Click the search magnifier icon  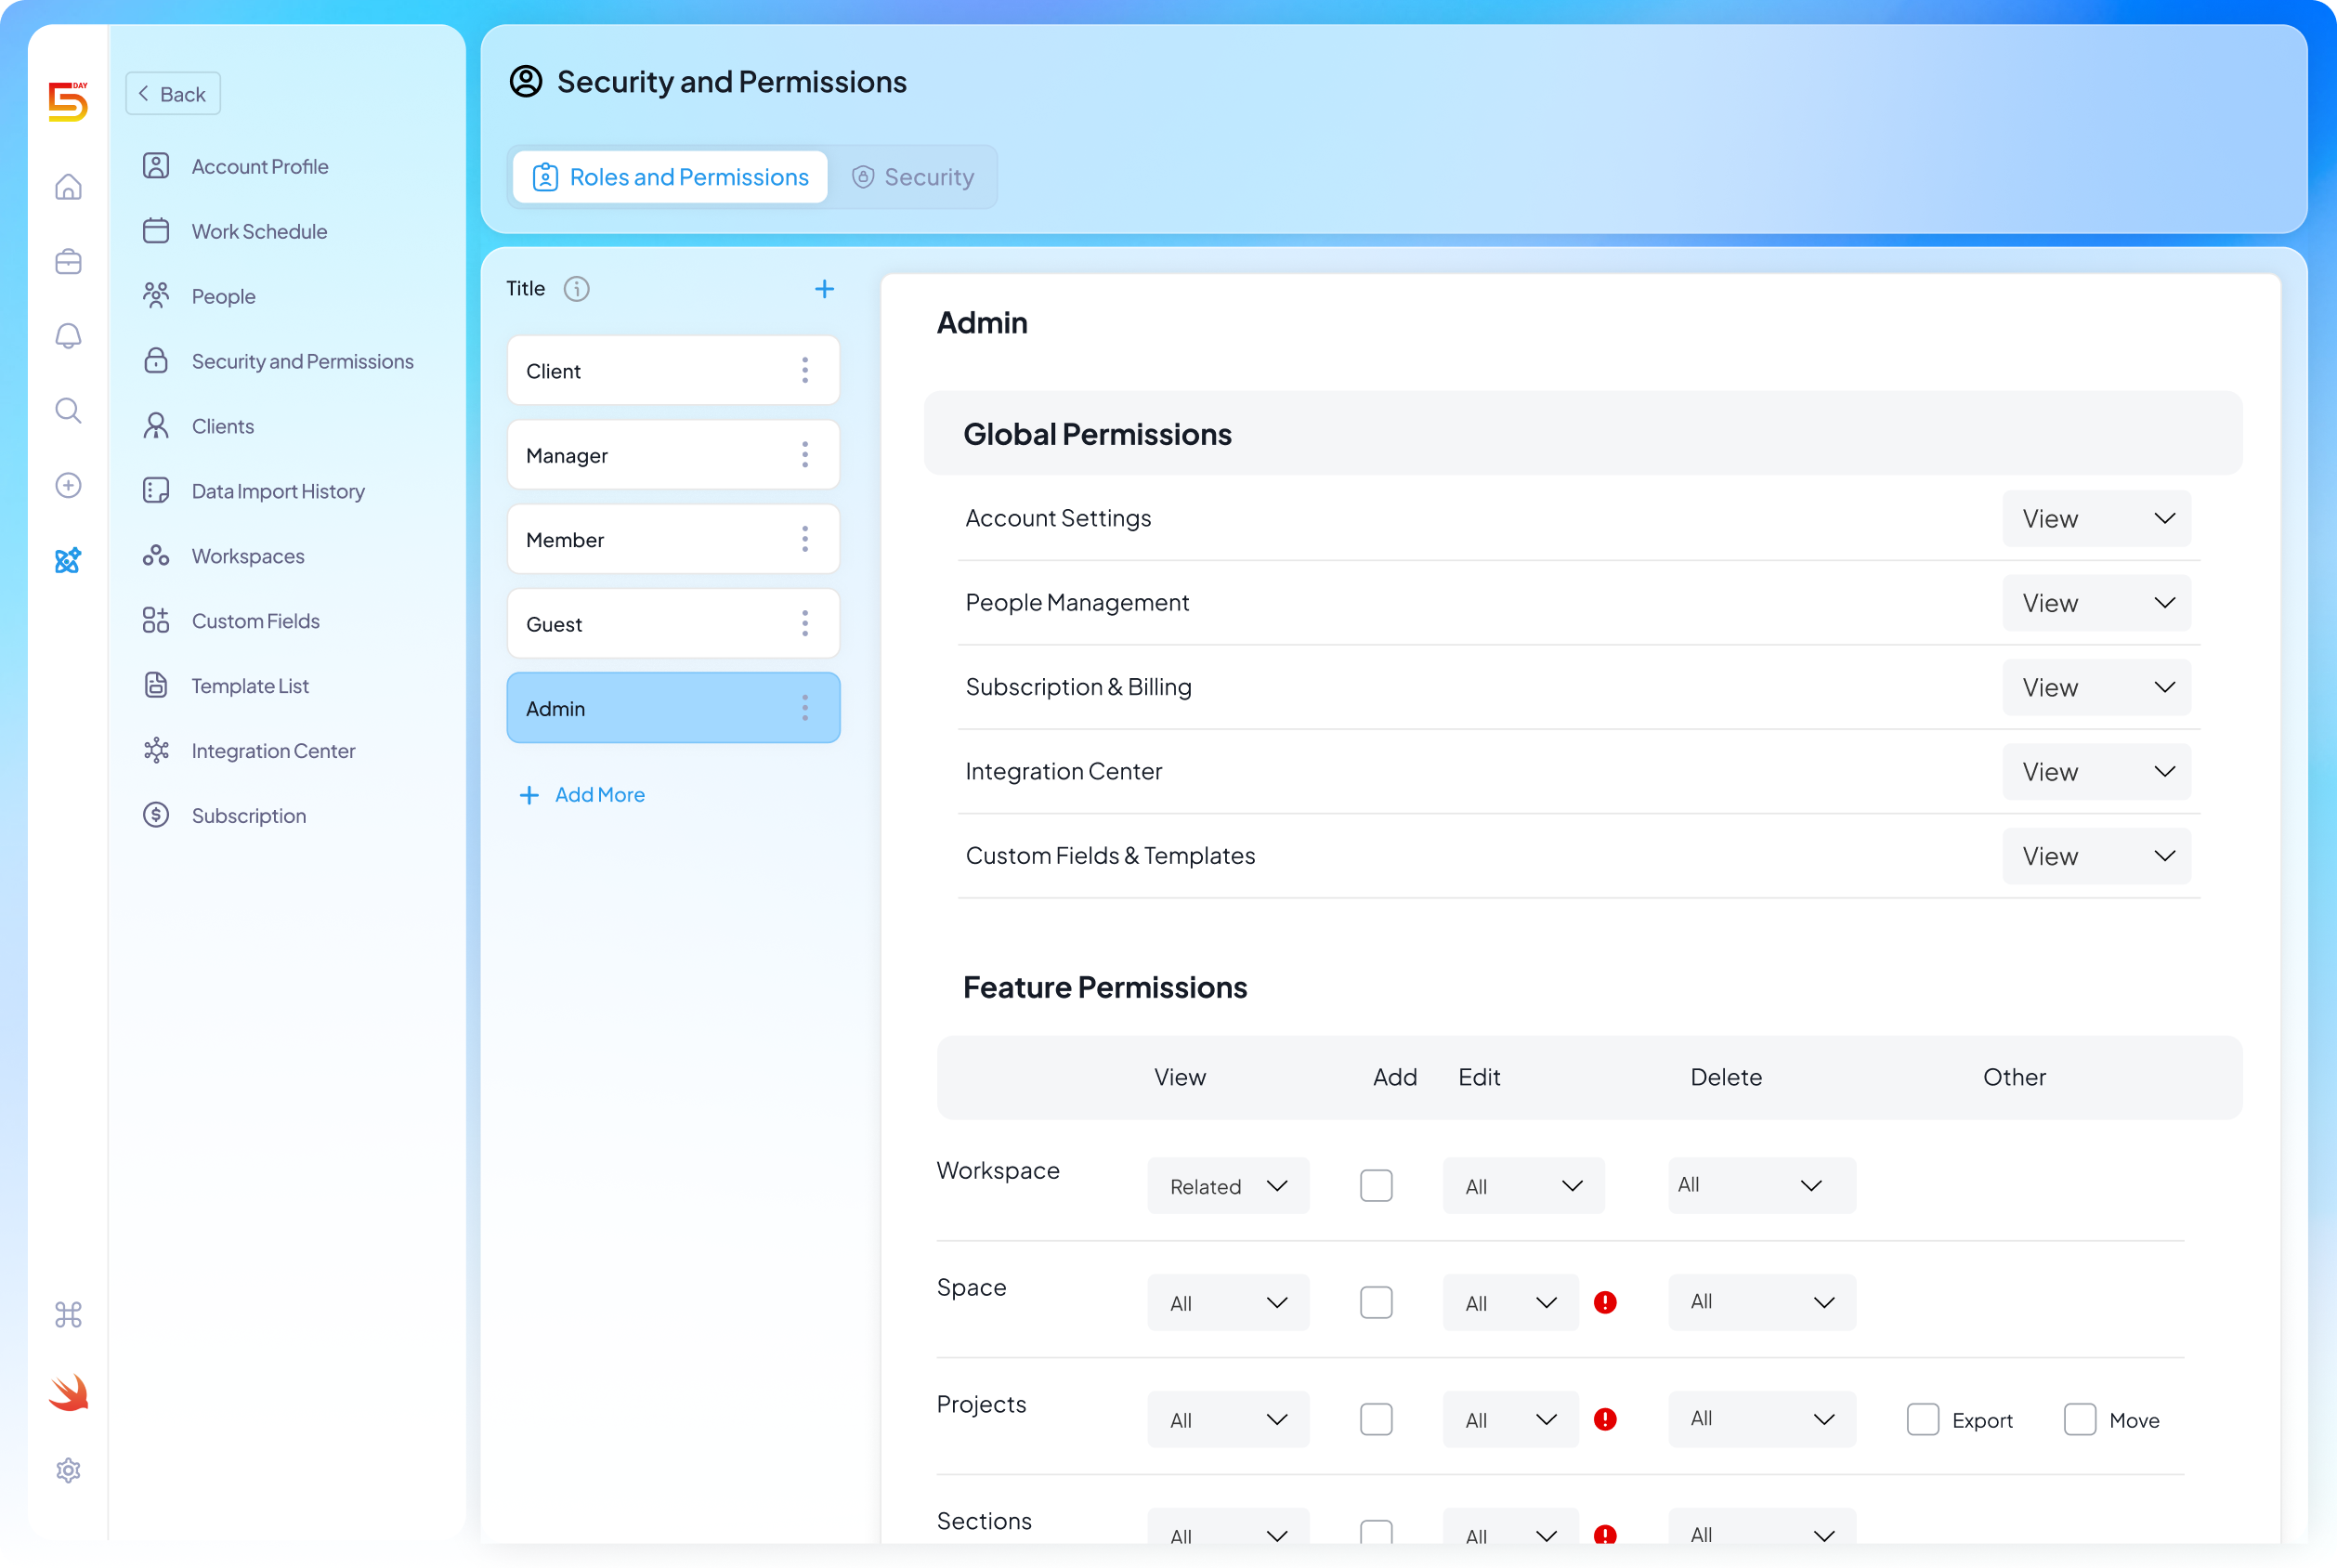click(x=68, y=410)
